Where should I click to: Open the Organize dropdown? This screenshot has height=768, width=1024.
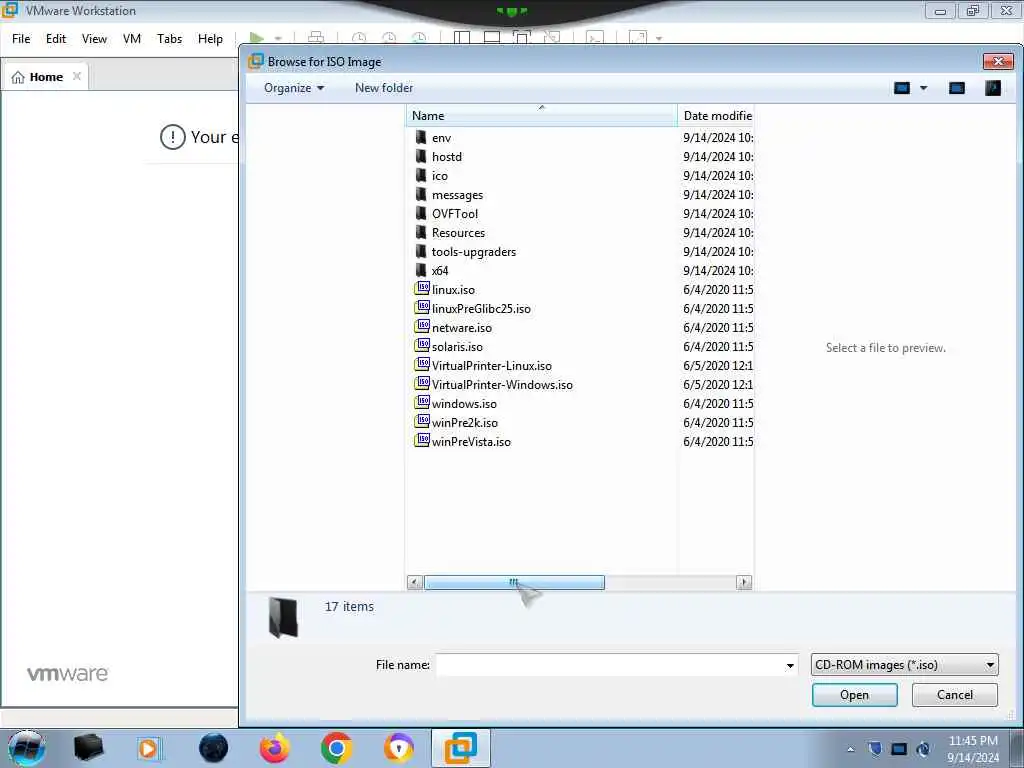click(x=294, y=88)
